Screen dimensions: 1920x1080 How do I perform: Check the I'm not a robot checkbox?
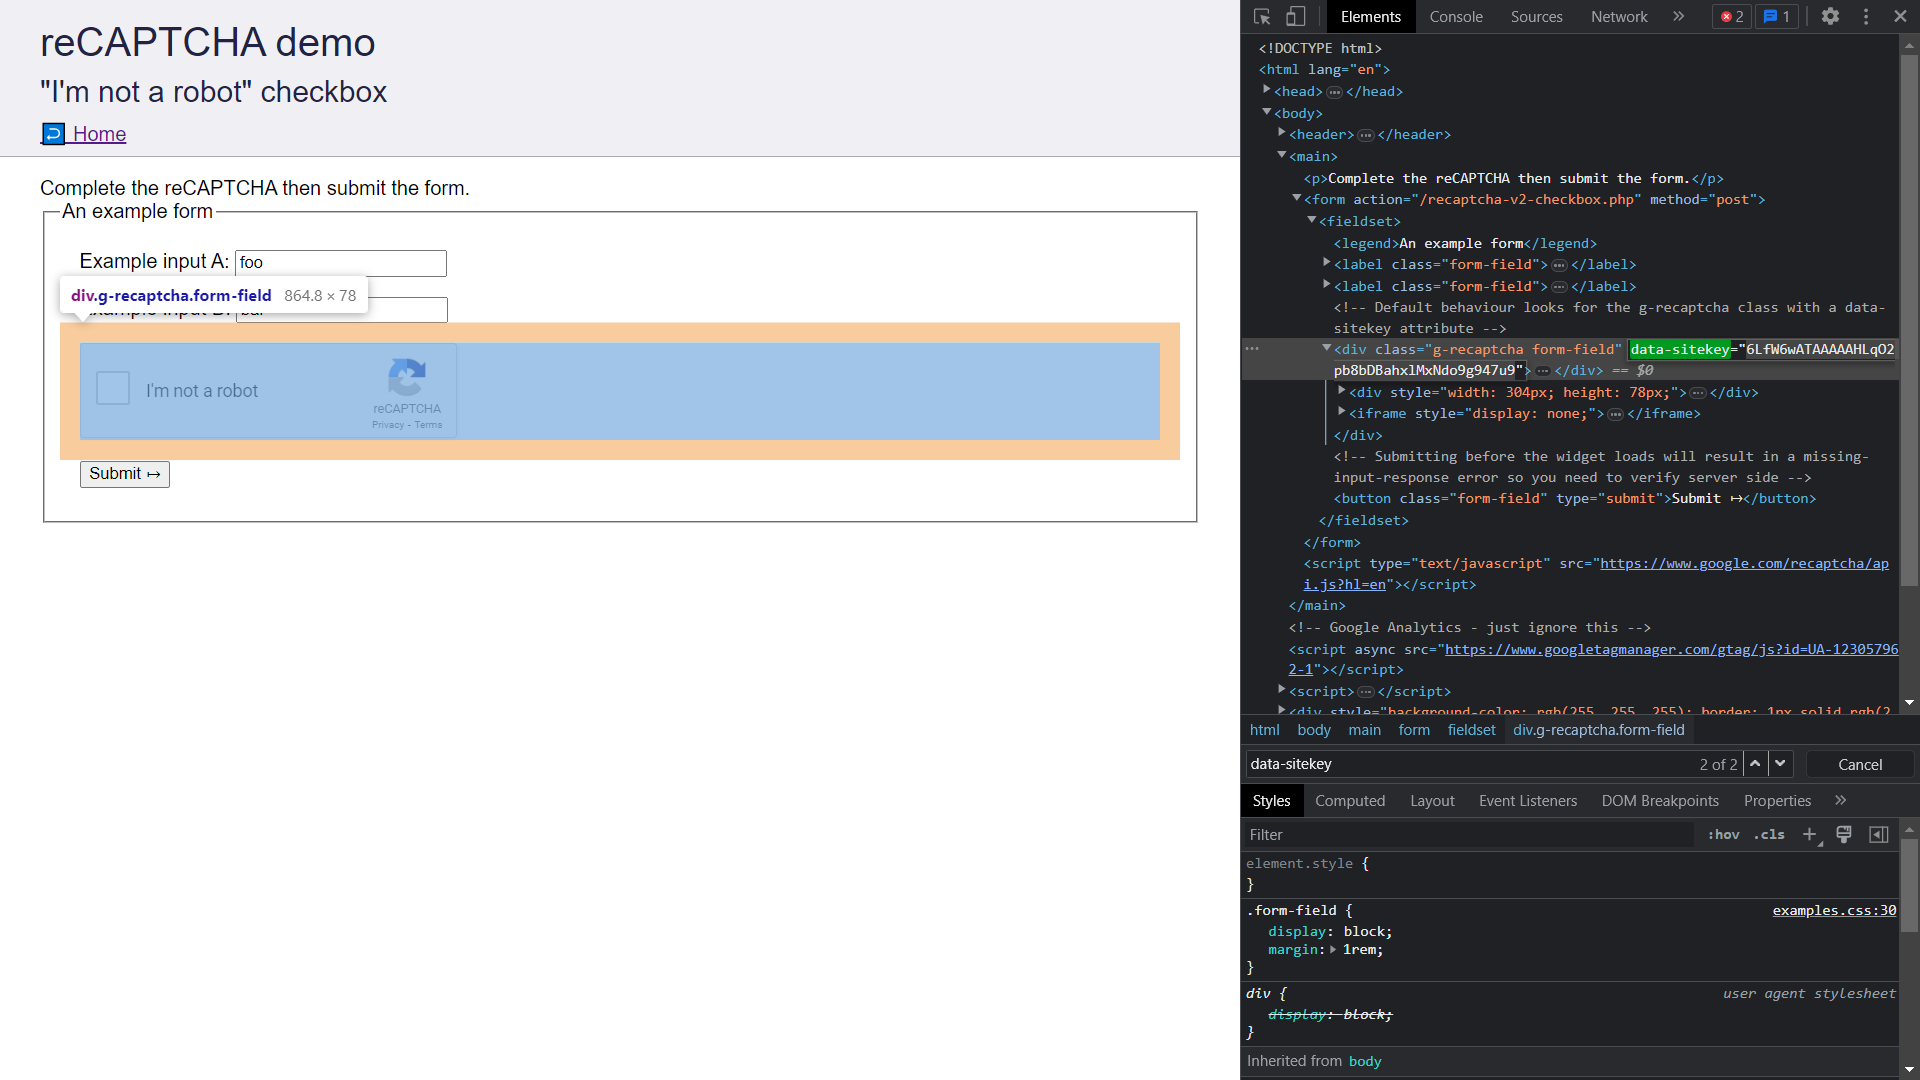click(x=113, y=388)
